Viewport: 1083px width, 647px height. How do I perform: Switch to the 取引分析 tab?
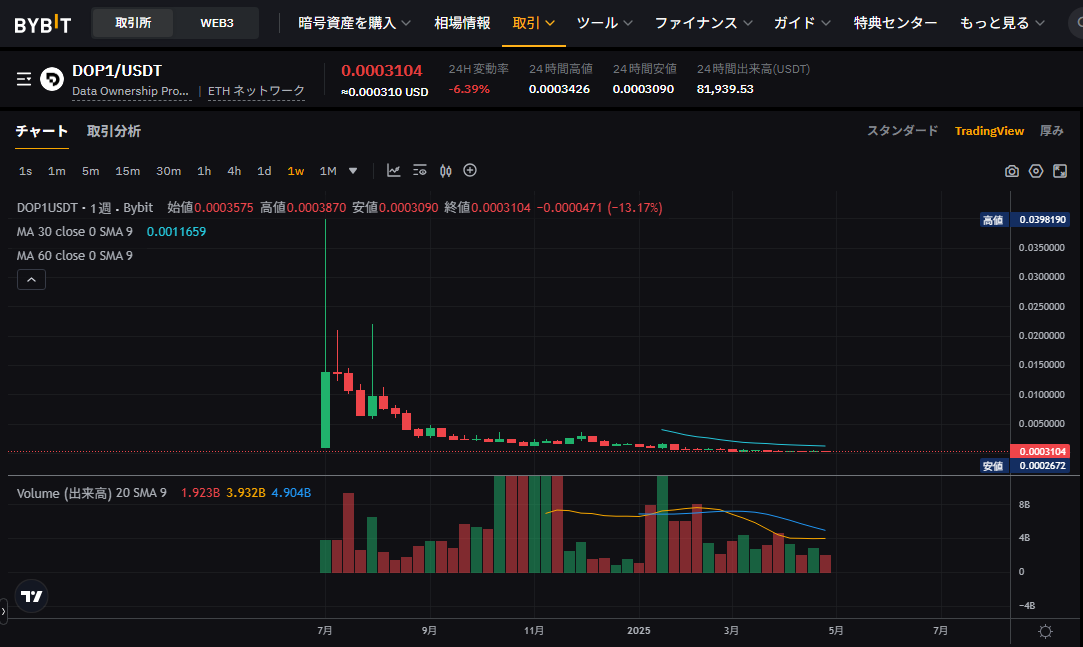coord(113,131)
